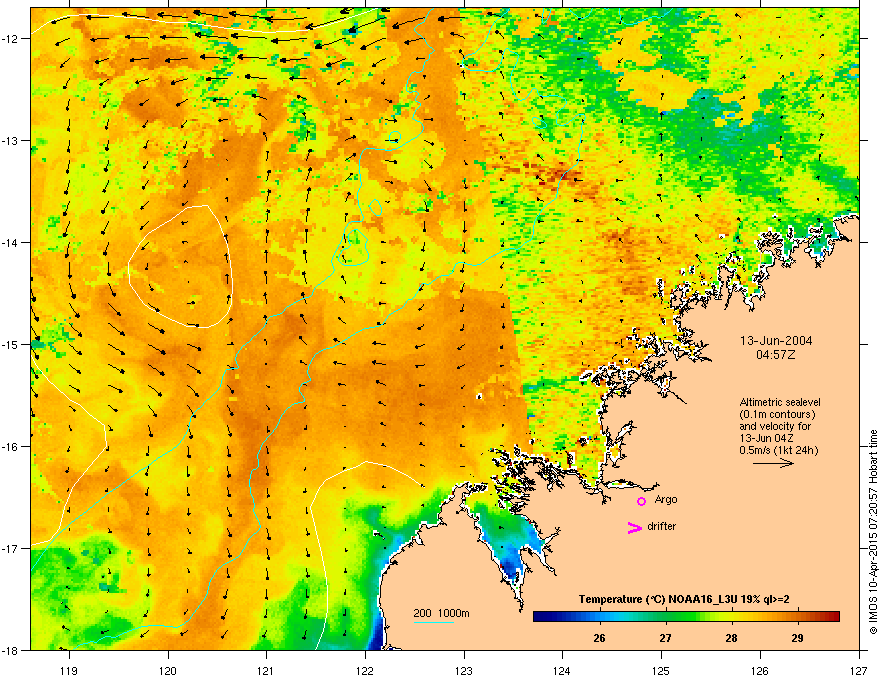This screenshot has height=680, width=880.
Task: Click the longitude axis label '126'
Action: 760,670
